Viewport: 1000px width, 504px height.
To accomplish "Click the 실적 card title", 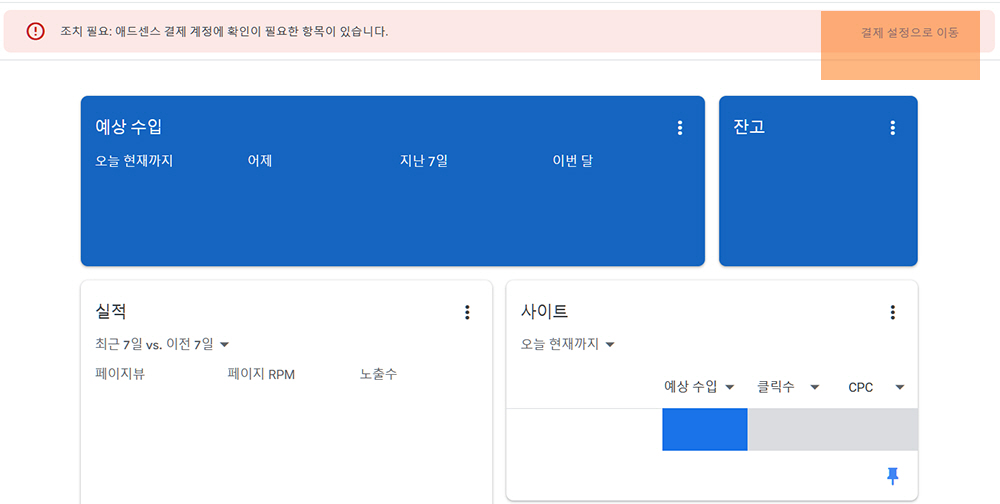I will (110, 311).
